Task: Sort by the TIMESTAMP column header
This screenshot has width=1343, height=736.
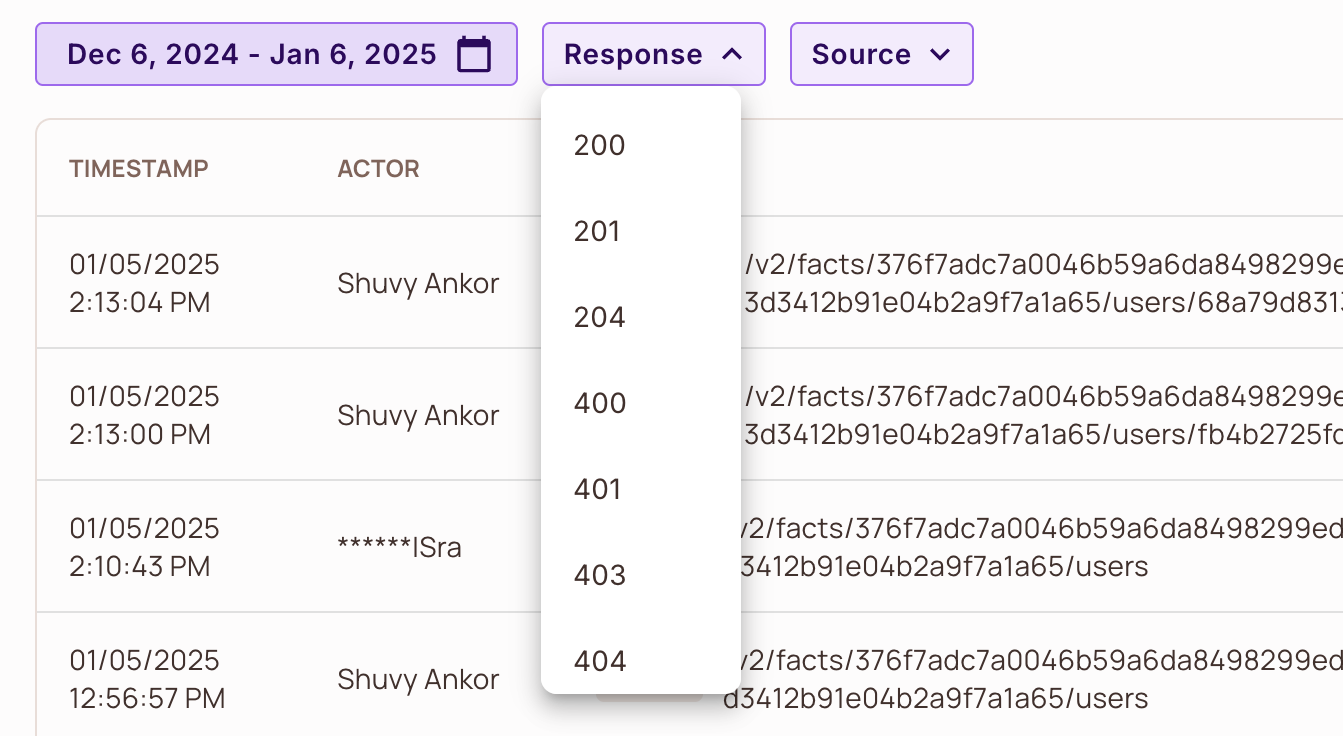Action: [x=139, y=169]
